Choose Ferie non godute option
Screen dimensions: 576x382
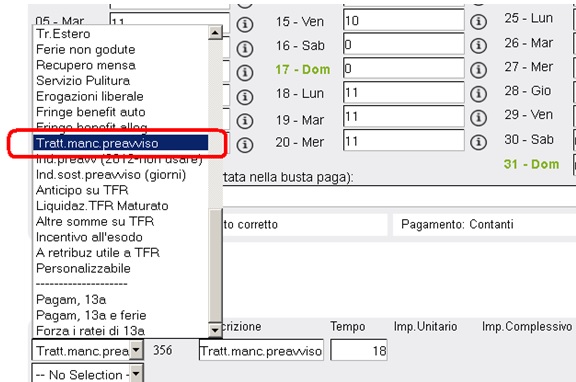coord(121,50)
